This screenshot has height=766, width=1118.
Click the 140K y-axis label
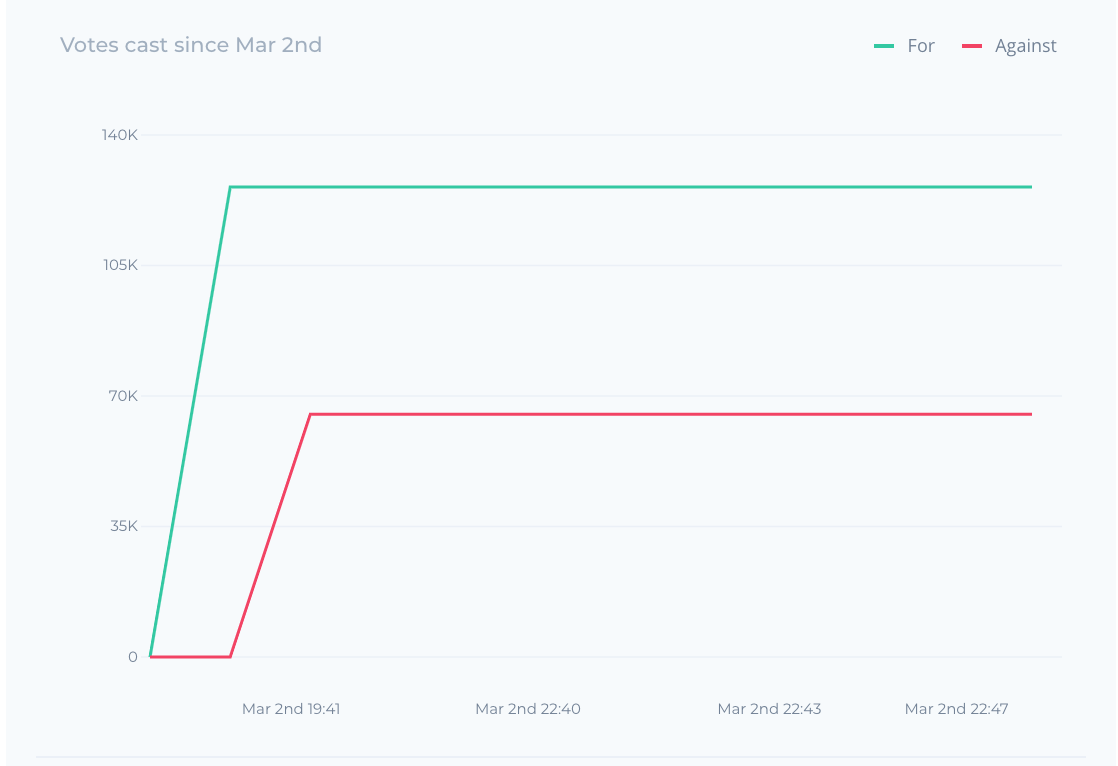120,135
